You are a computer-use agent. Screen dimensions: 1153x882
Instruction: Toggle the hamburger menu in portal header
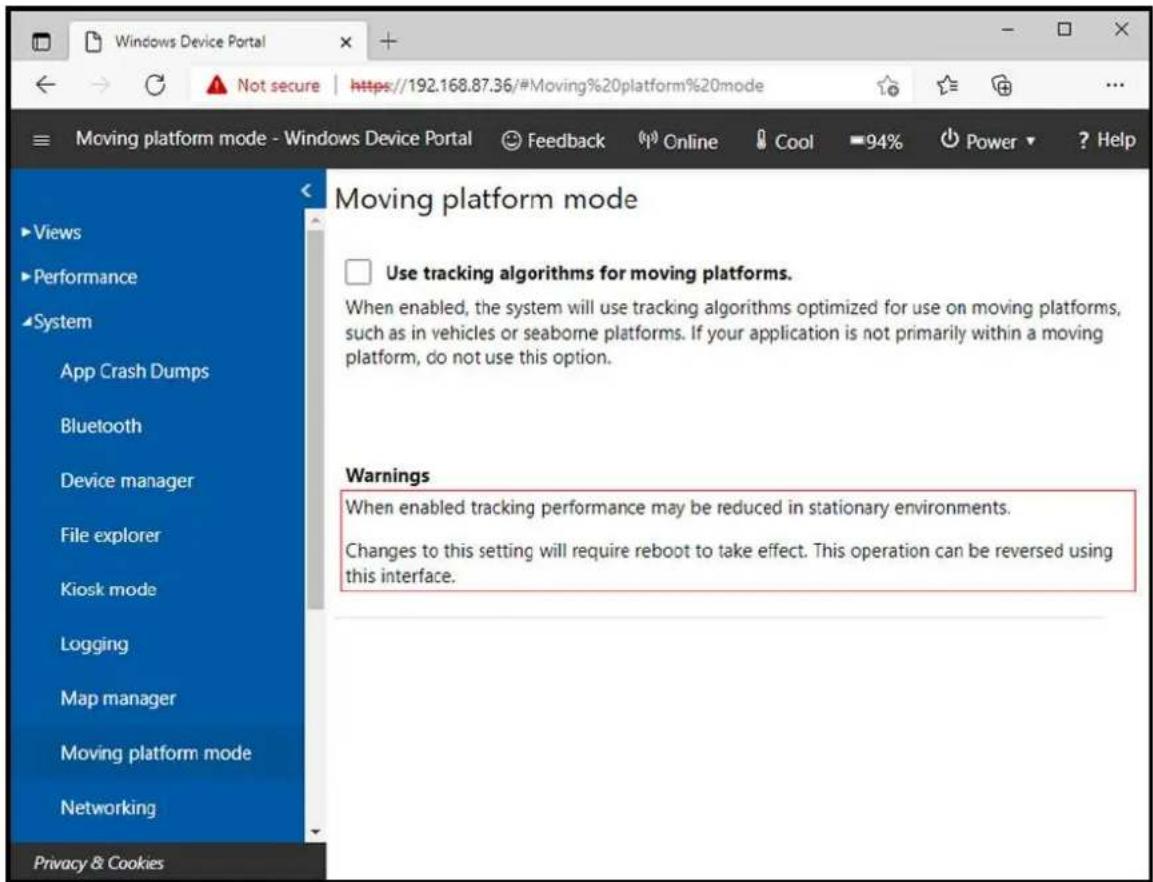[x=42, y=140]
